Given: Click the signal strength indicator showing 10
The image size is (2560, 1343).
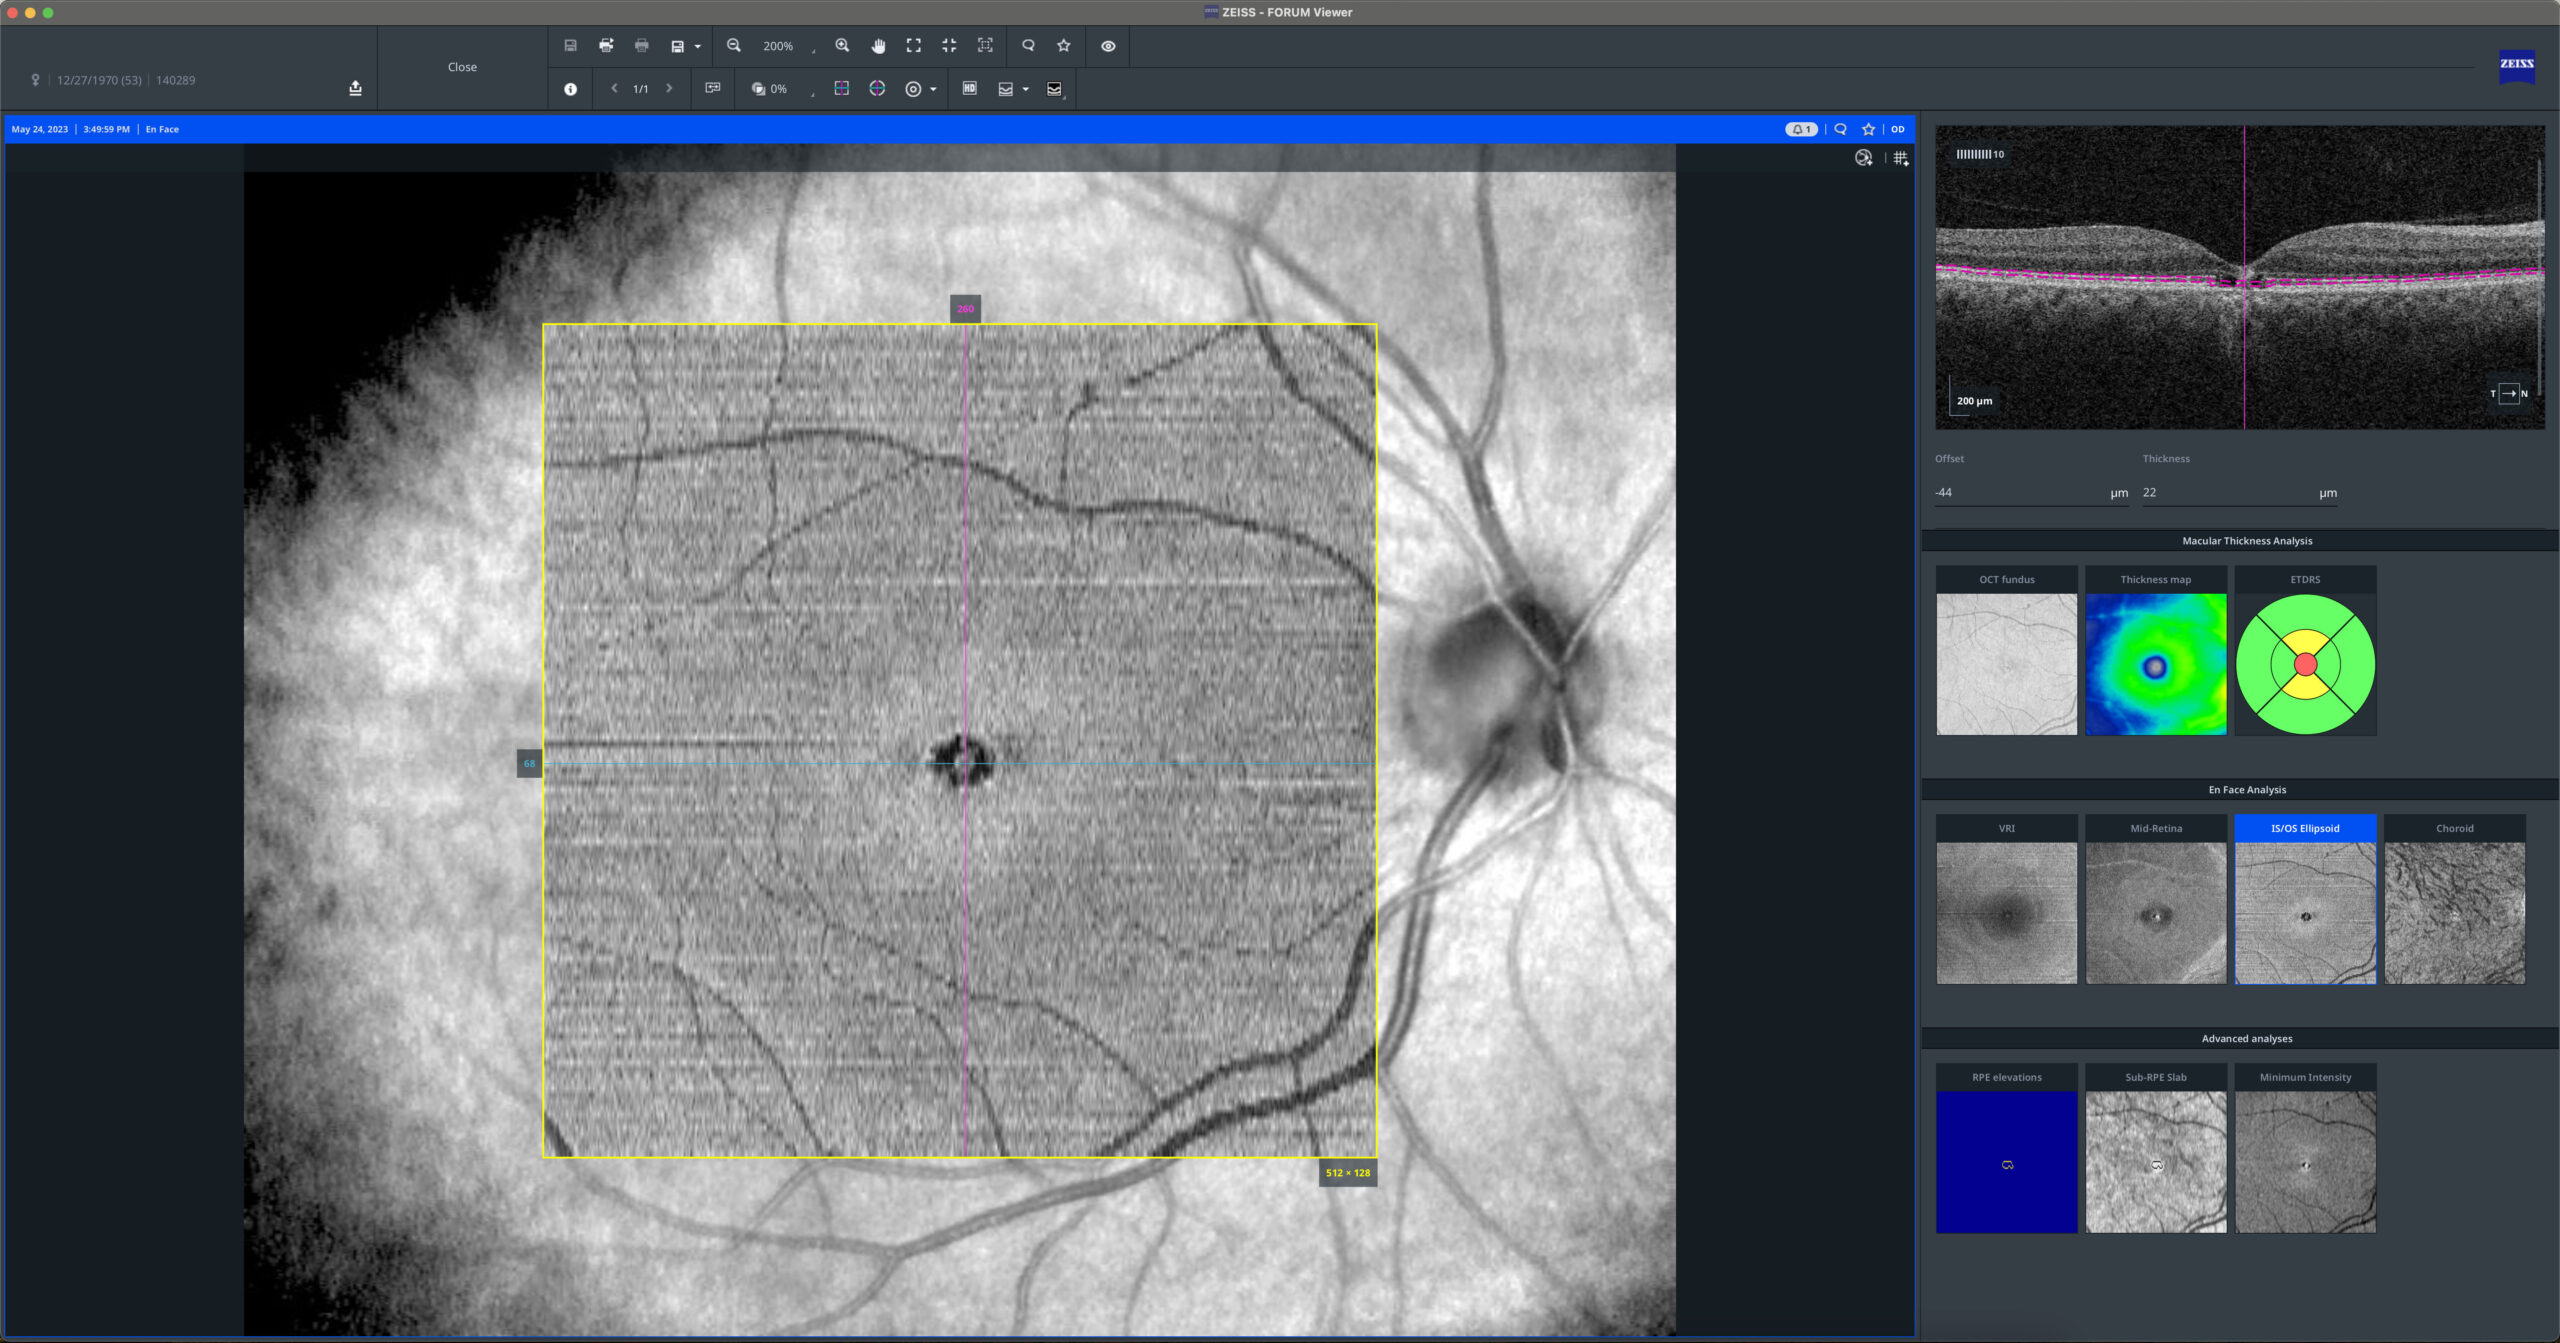Looking at the screenshot, I should pyautogui.click(x=1980, y=155).
